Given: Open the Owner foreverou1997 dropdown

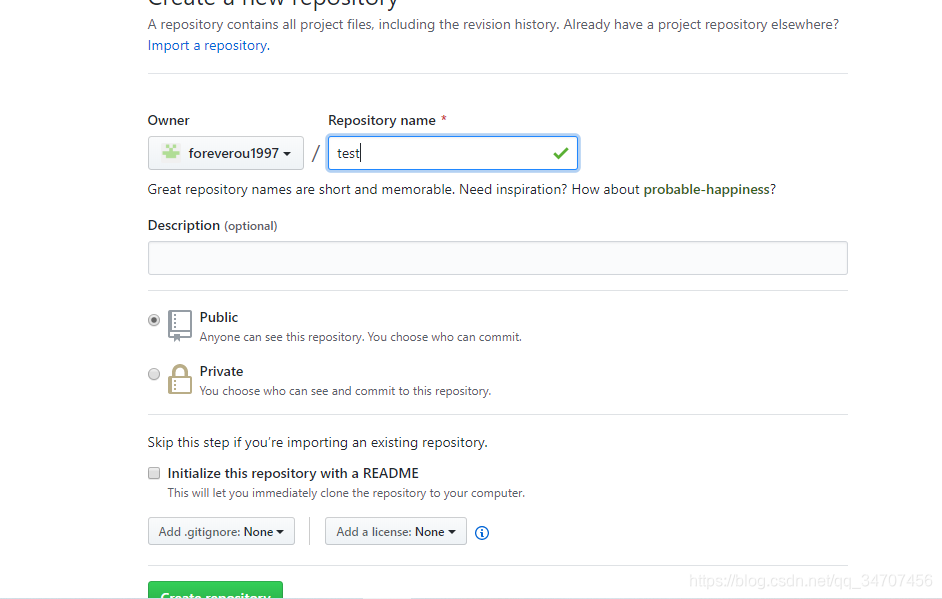Looking at the screenshot, I should [226, 153].
